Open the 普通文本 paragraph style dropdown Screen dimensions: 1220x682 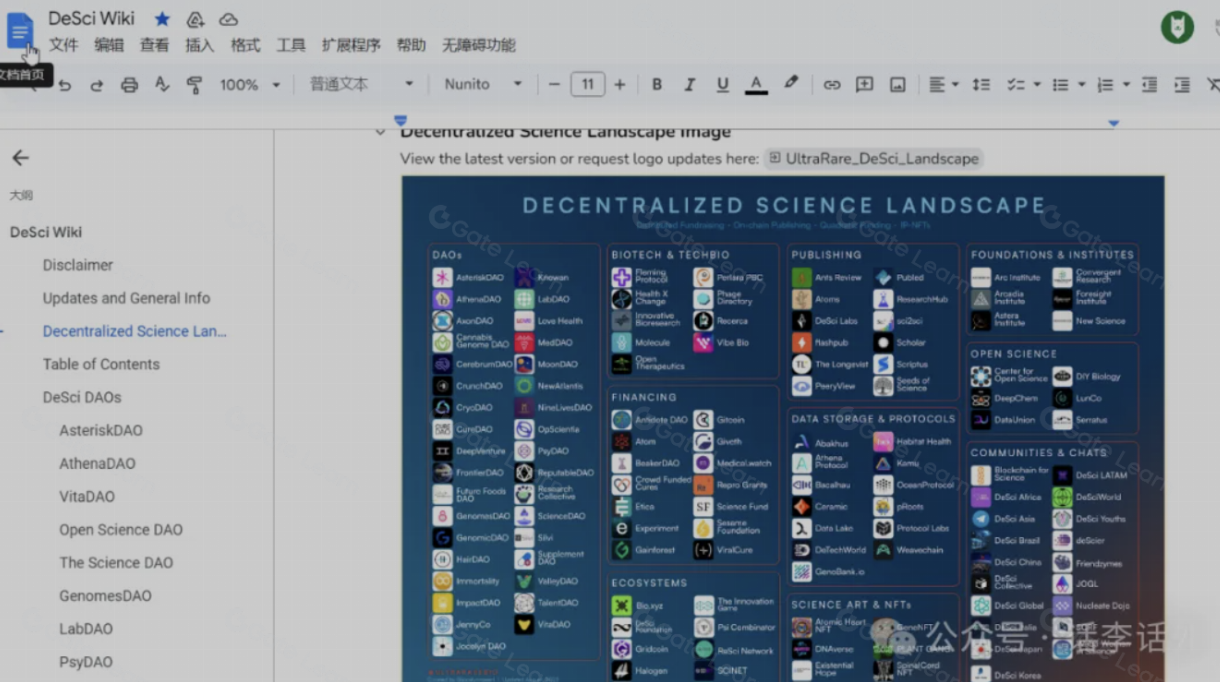pyautogui.click(x=360, y=85)
